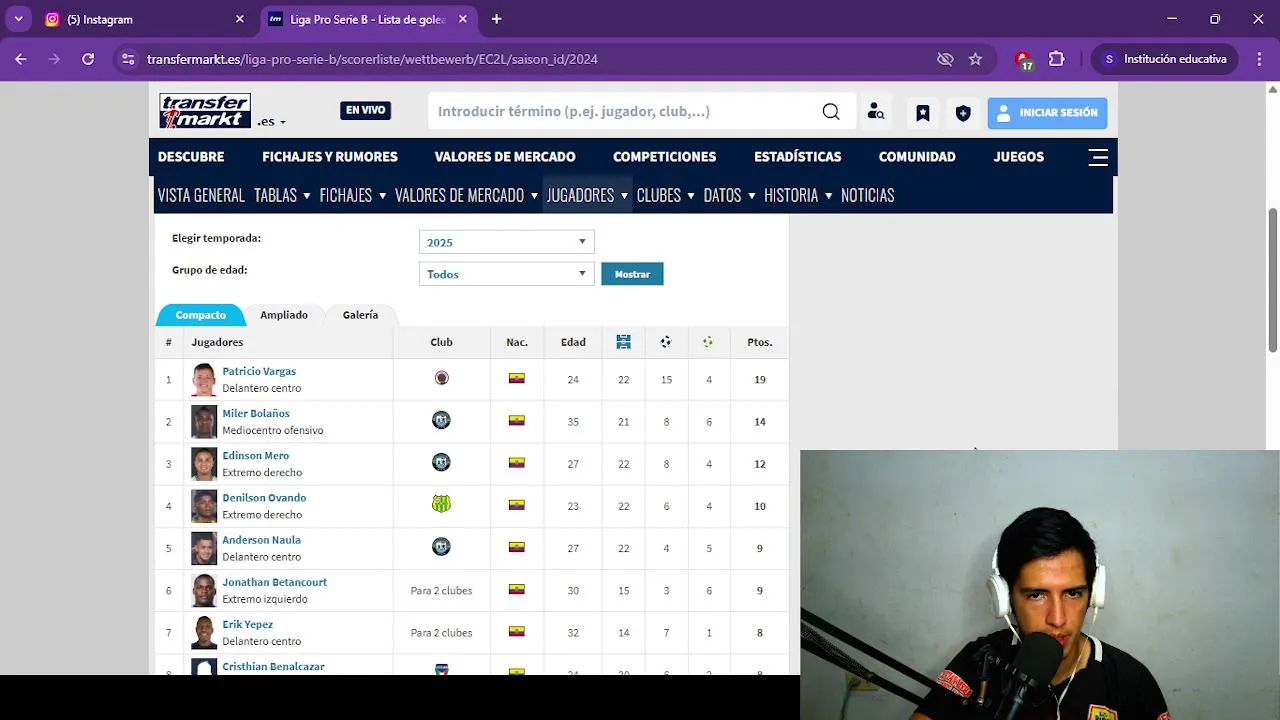Image resolution: width=1280 pixels, height=720 pixels.
Task: Sort by Ptos. column header
Action: pos(760,342)
